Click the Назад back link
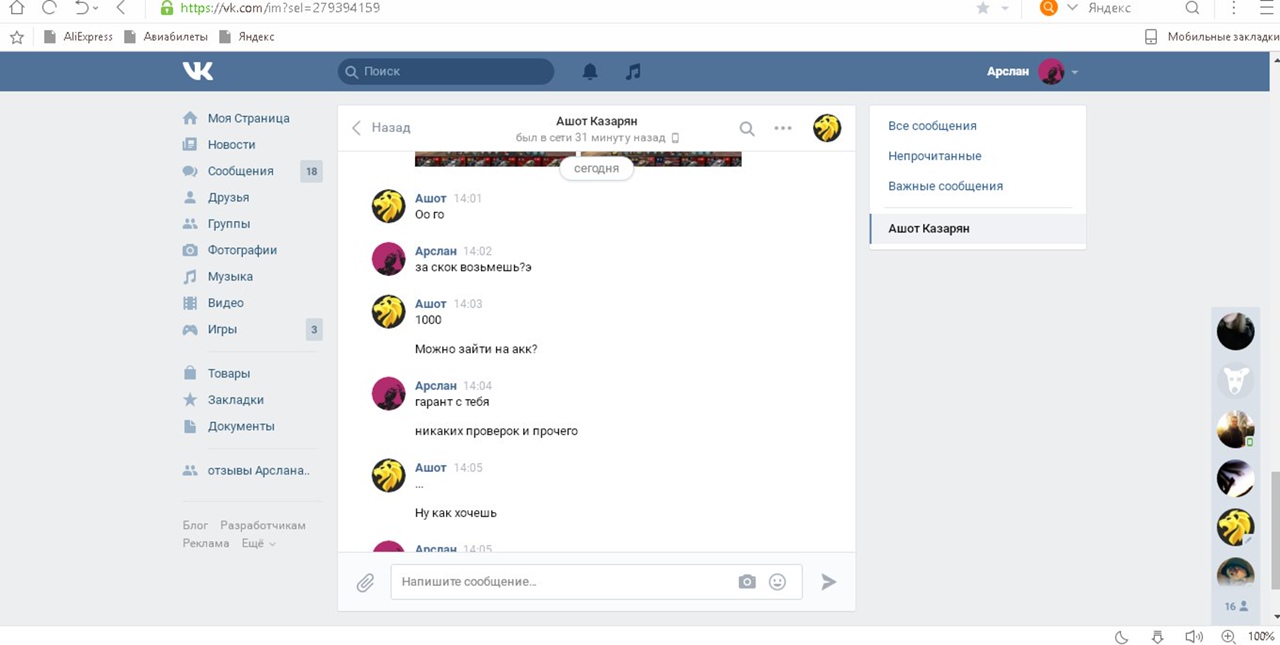 click(x=381, y=128)
